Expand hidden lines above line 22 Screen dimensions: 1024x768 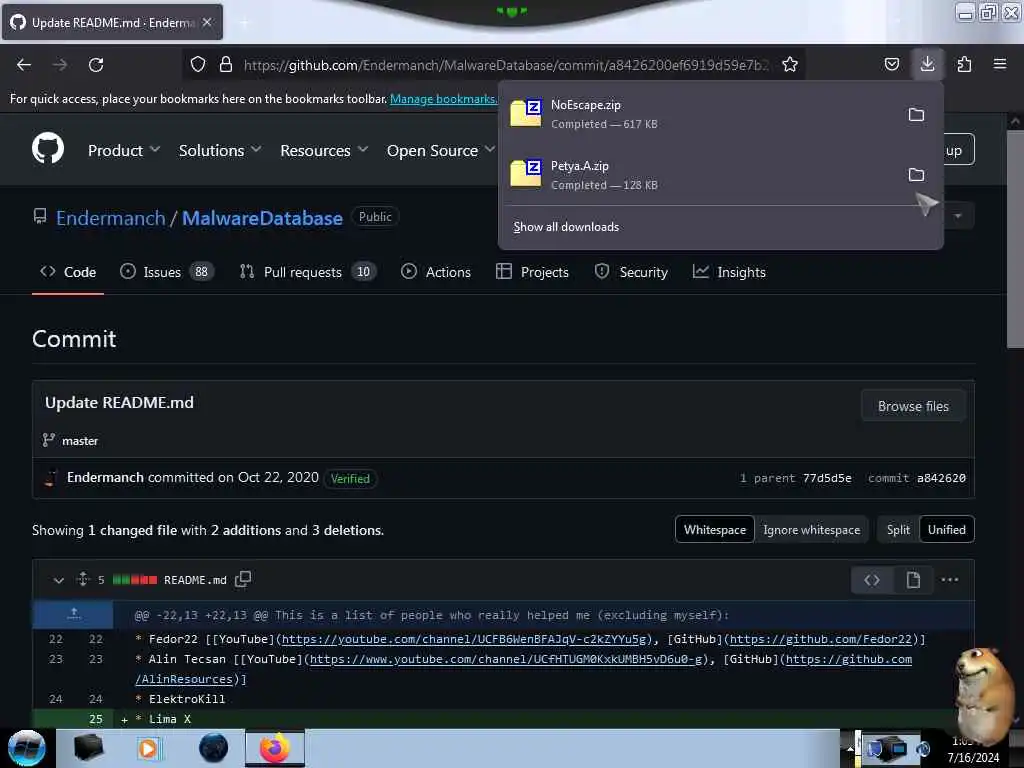click(x=73, y=614)
